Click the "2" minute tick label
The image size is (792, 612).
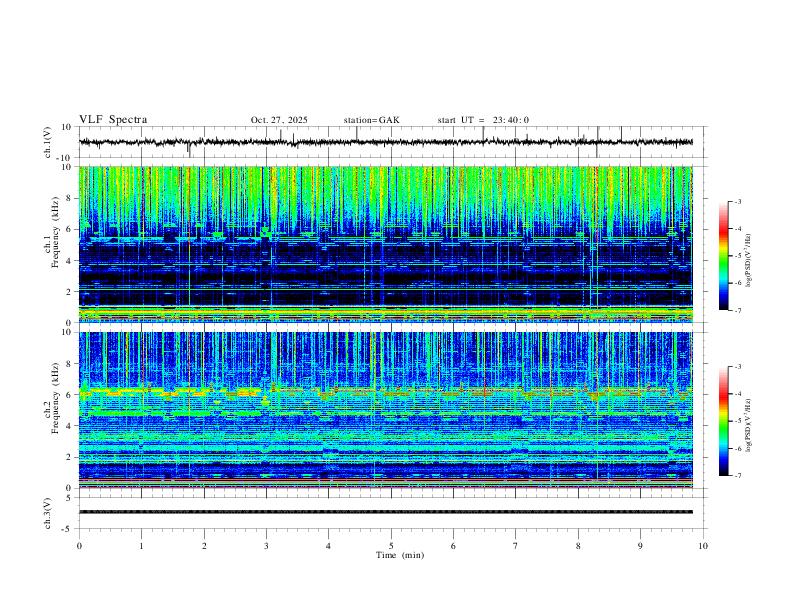204,546
